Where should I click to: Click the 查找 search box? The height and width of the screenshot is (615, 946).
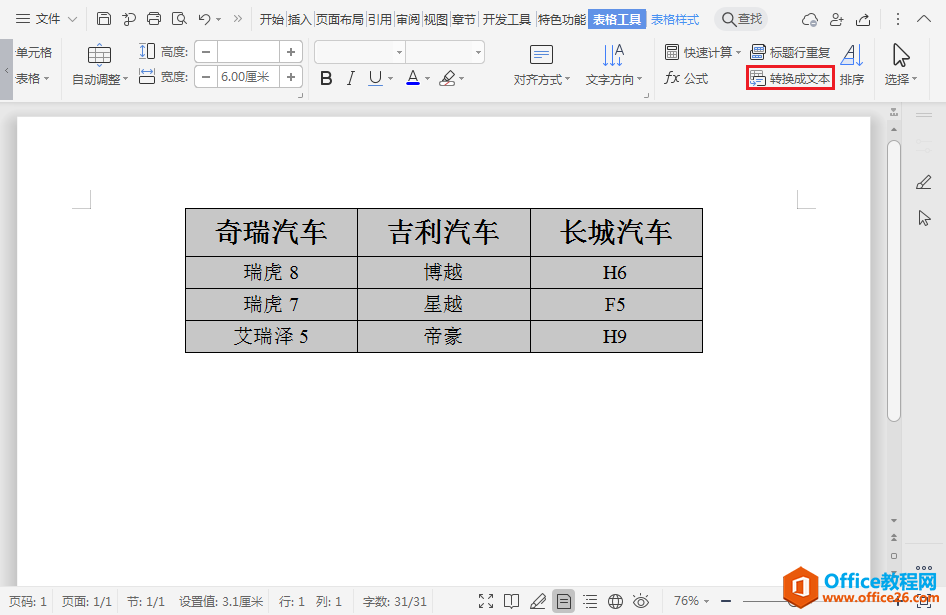741,19
